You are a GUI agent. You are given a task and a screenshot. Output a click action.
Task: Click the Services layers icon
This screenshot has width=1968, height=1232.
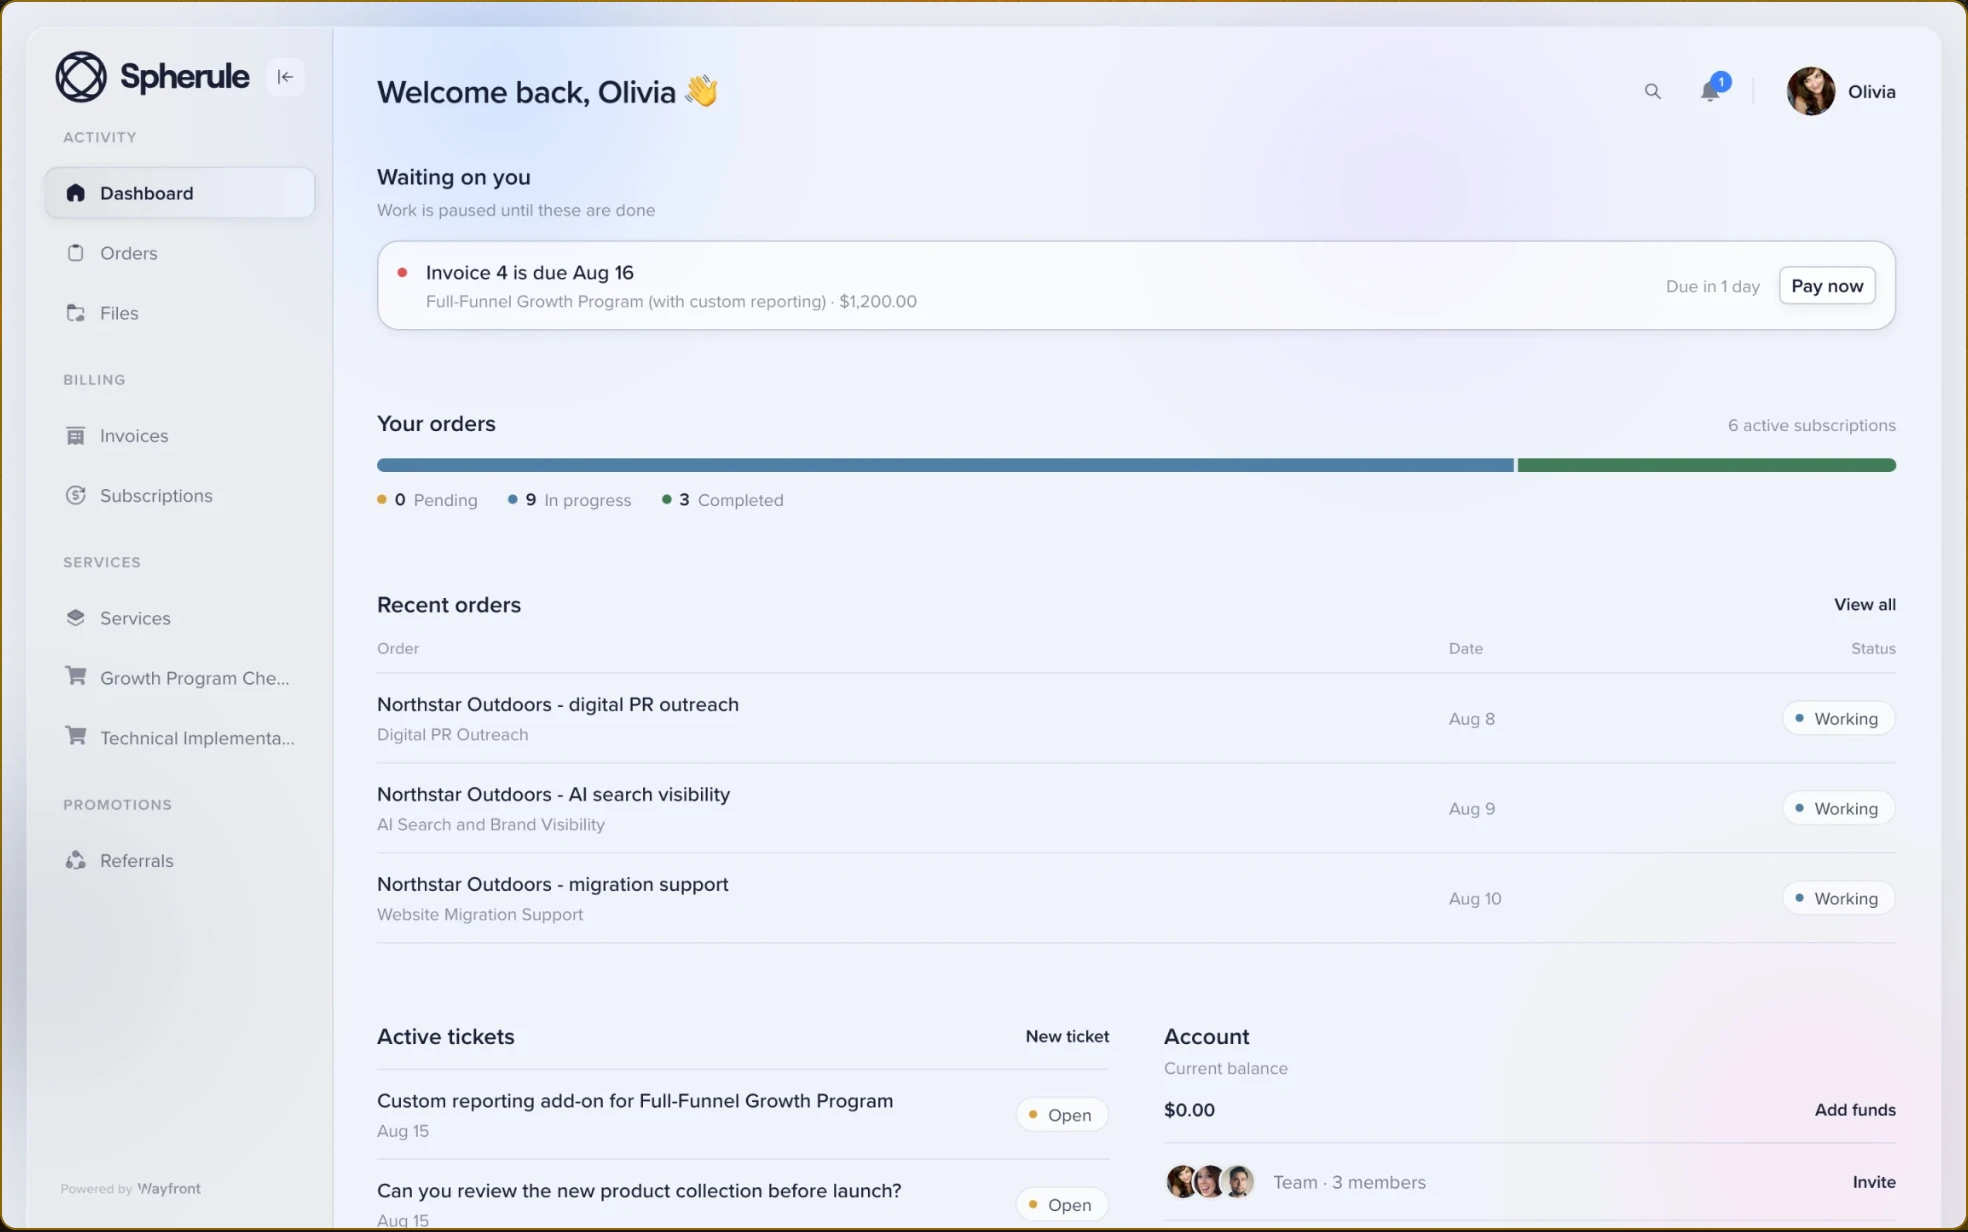coord(76,618)
